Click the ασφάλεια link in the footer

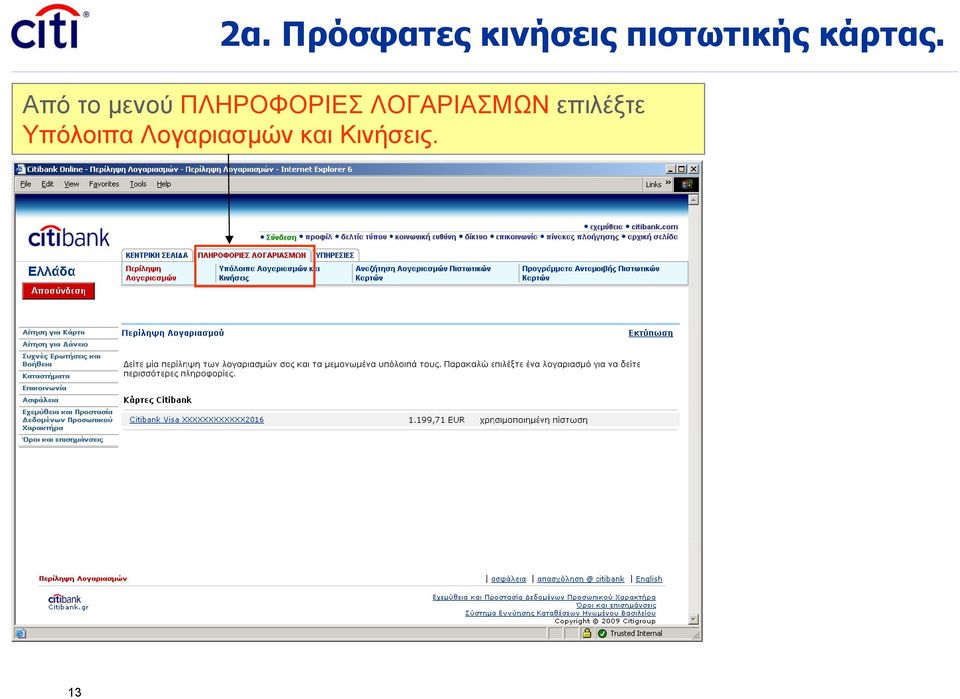[x=508, y=579]
